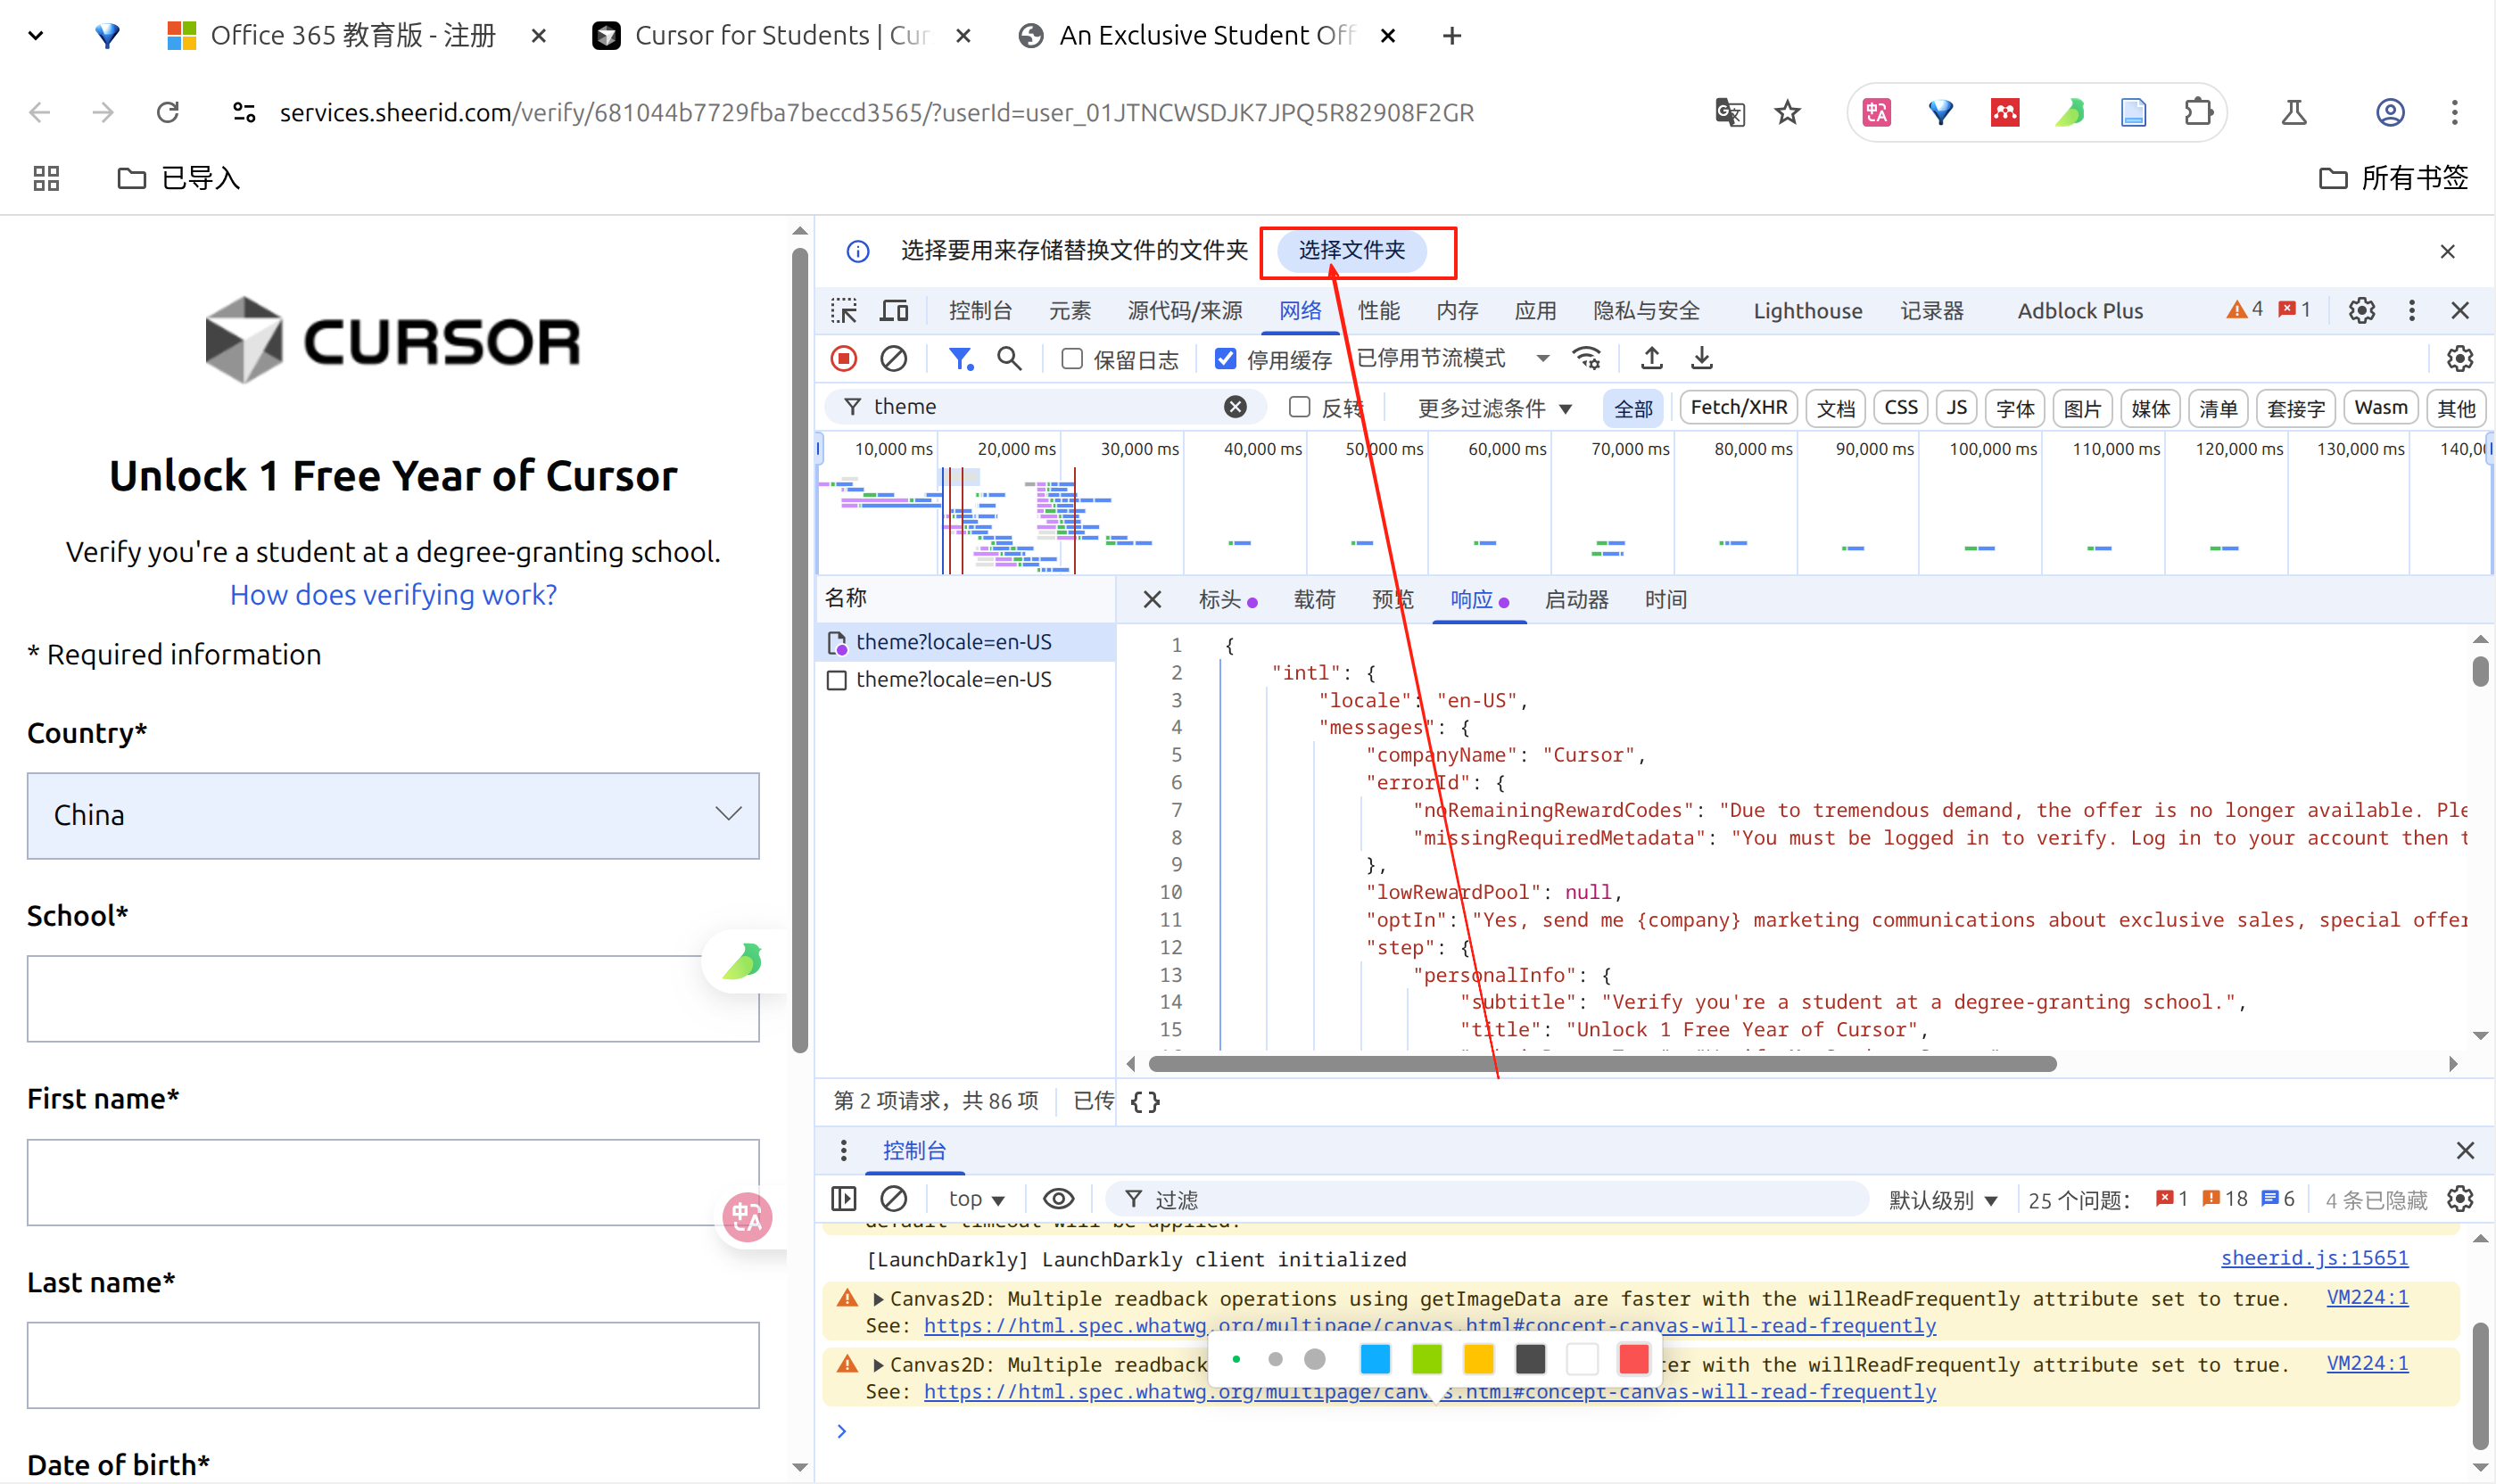Image resolution: width=2496 pixels, height=1484 pixels.
Task: Clear the theme filter text
Action: (1236, 407)
